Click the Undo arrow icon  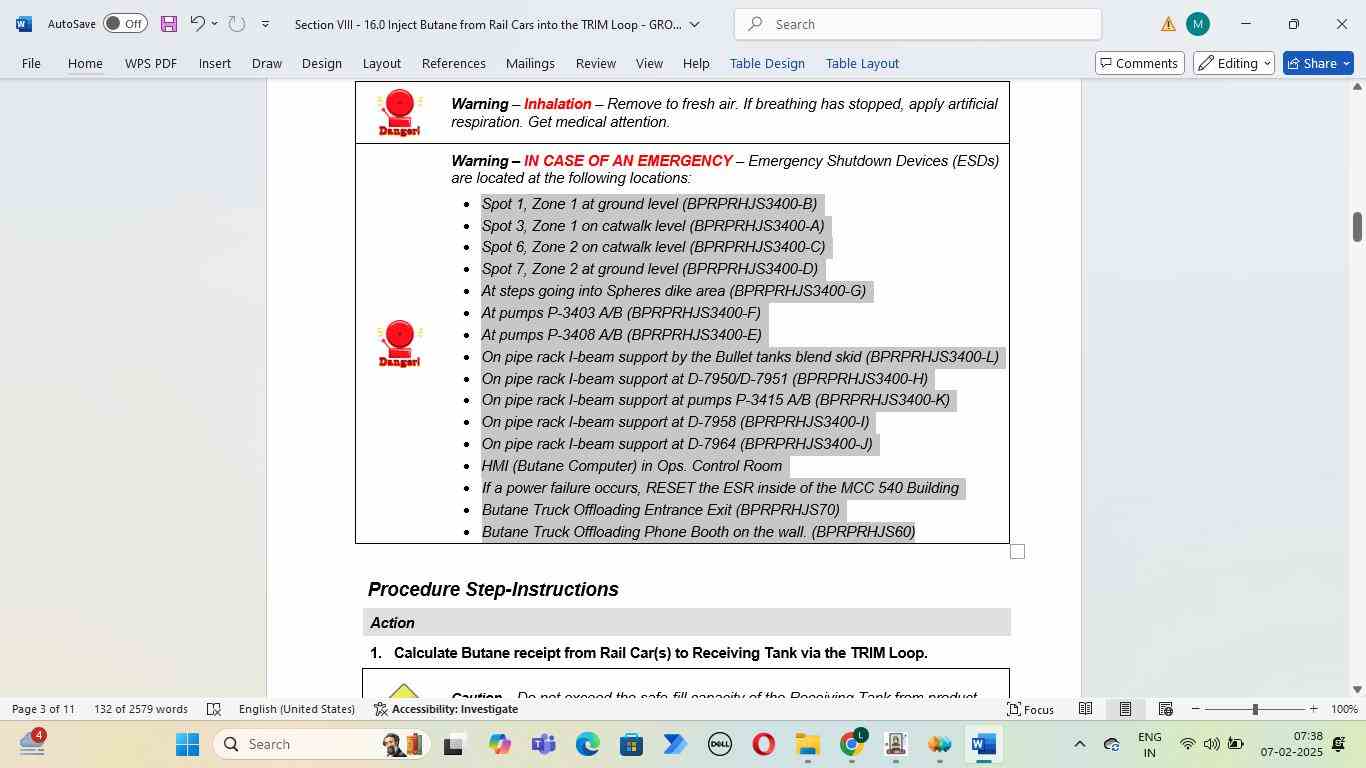[197, 24]
